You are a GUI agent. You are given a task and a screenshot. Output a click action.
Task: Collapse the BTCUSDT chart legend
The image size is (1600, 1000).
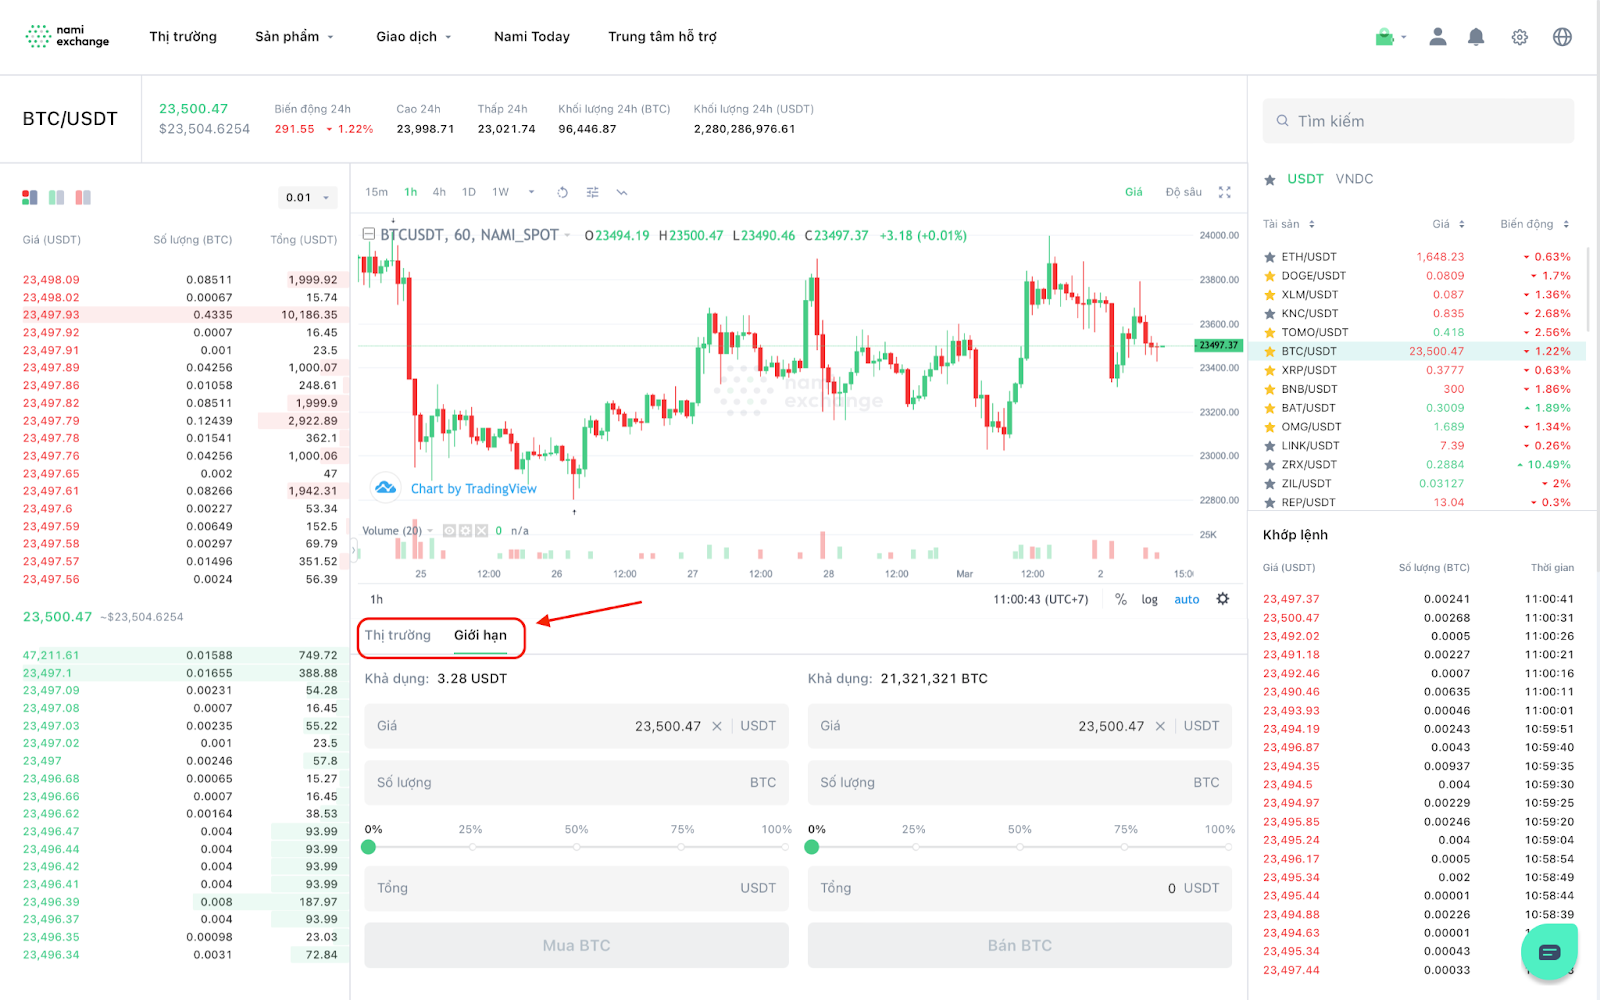pyautogui.click(x=368, y=234)
